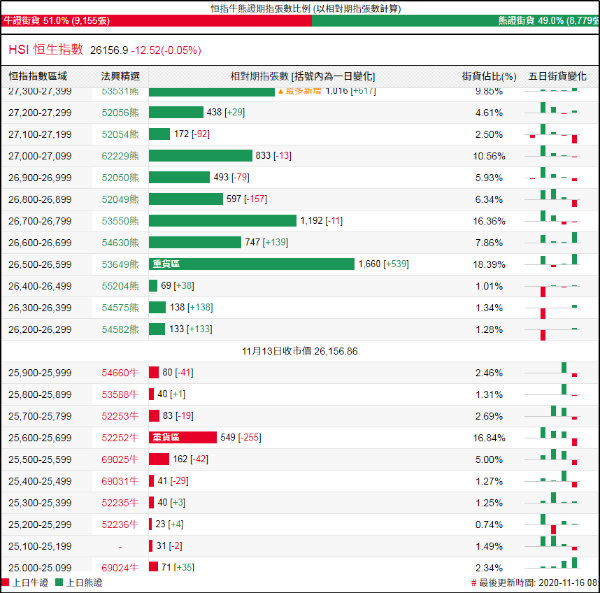
Task: Open bull certificate link 69024牛
Action: [120, 568]
